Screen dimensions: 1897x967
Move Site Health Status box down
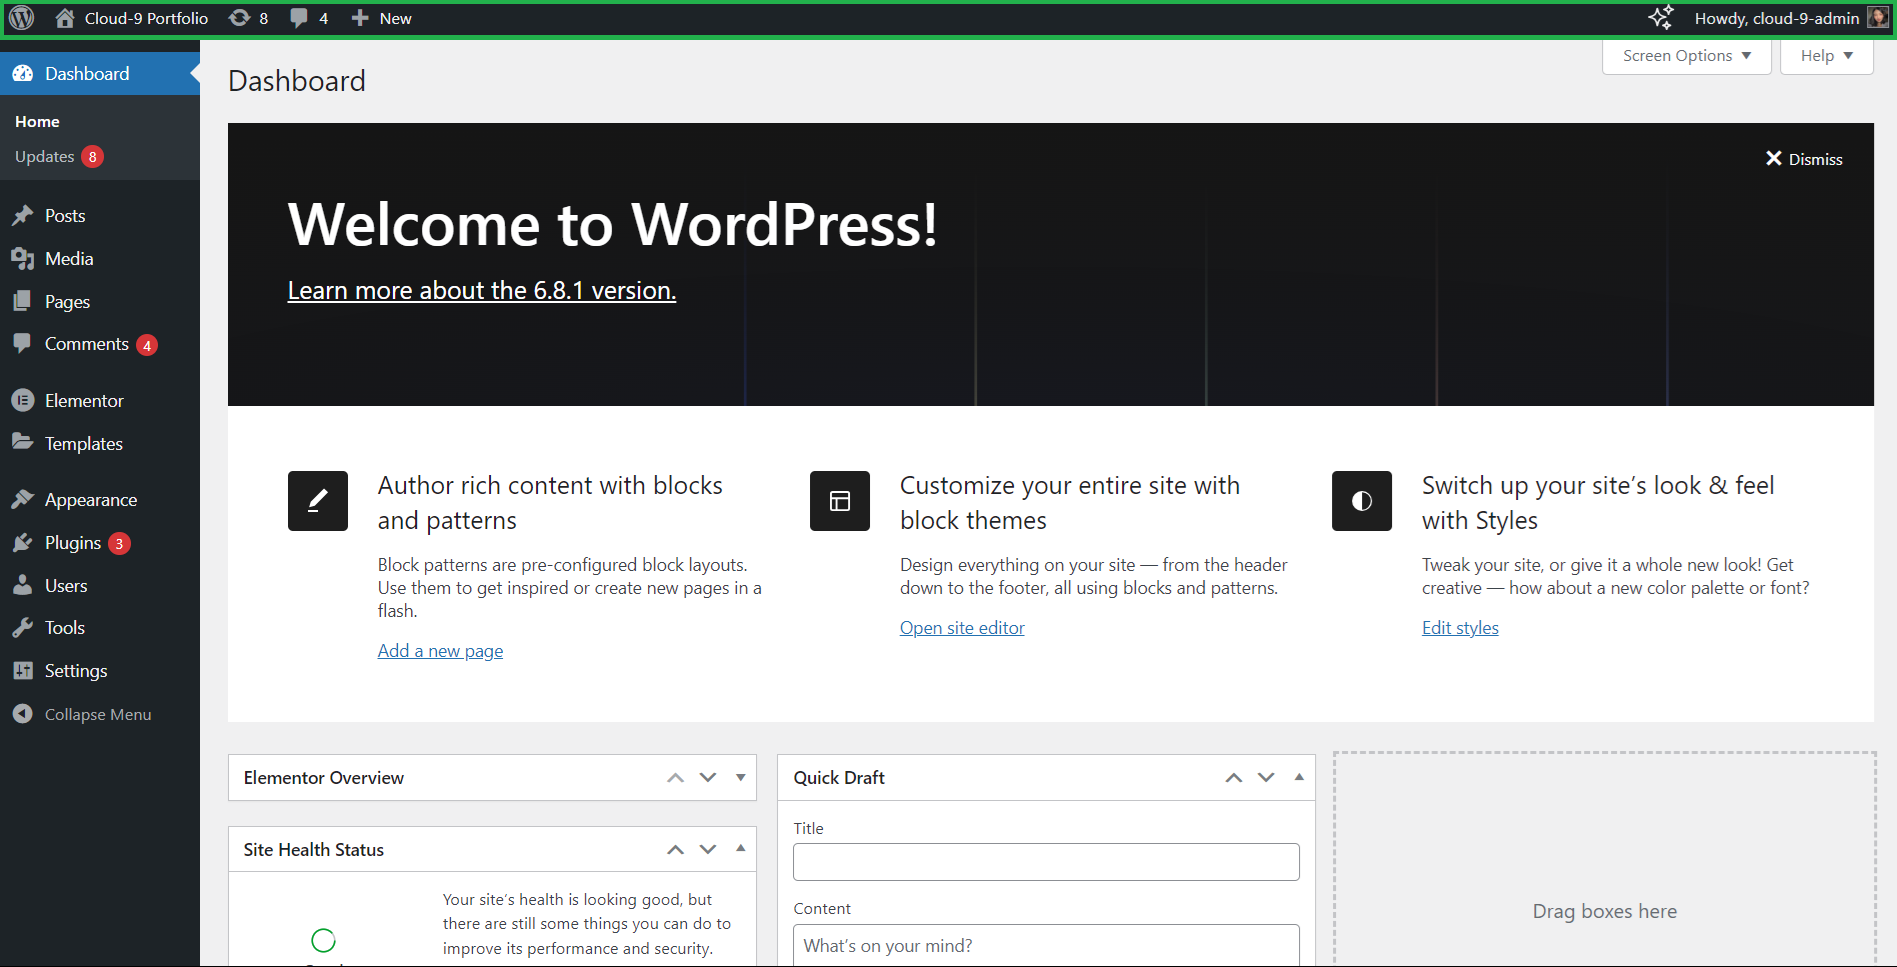point(708,850)
